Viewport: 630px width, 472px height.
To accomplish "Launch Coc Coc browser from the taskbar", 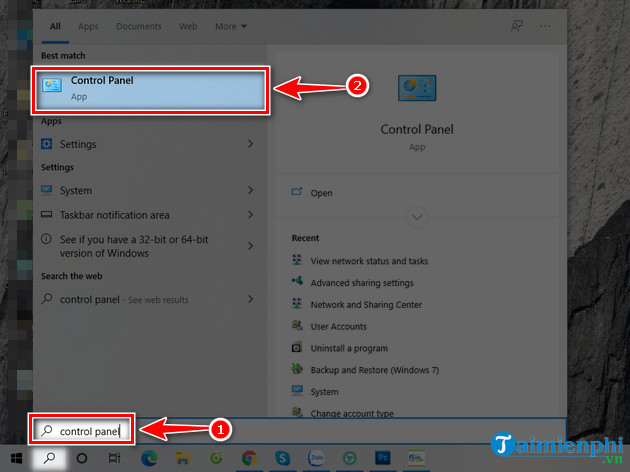I will tap(216, 458).
